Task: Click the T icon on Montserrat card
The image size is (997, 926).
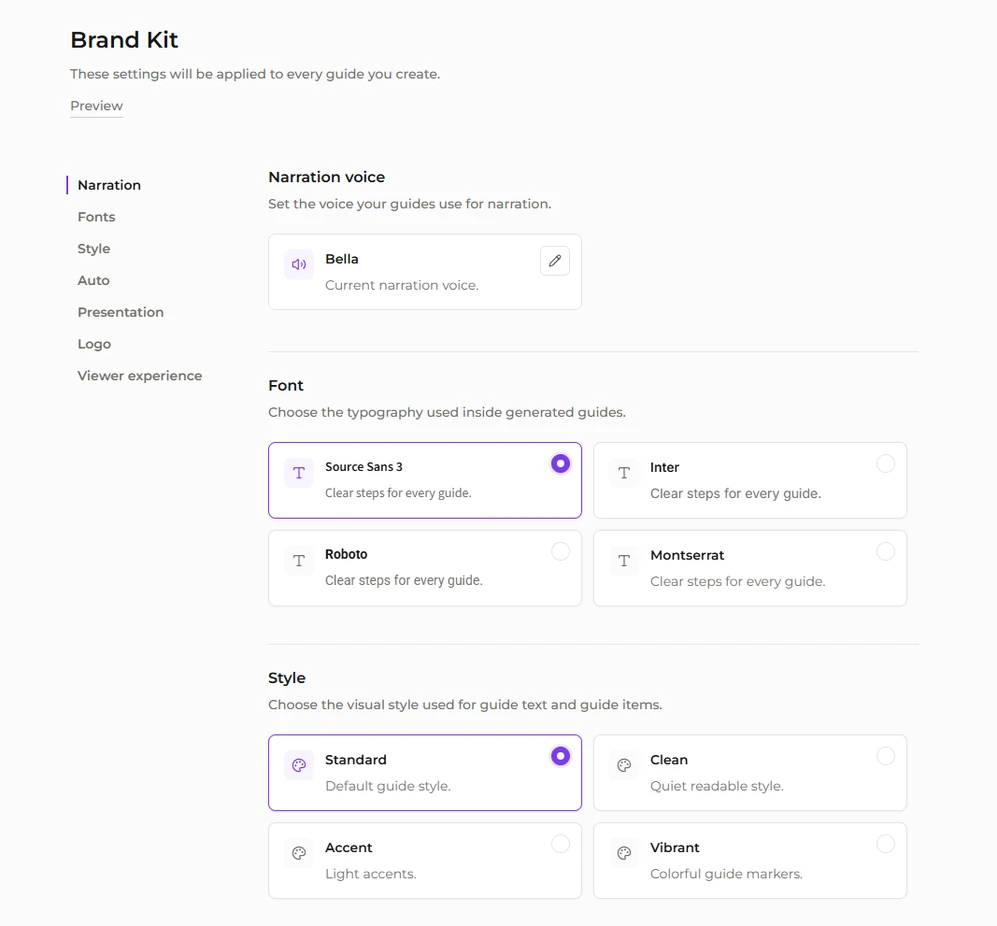Action: coord(624,561)
